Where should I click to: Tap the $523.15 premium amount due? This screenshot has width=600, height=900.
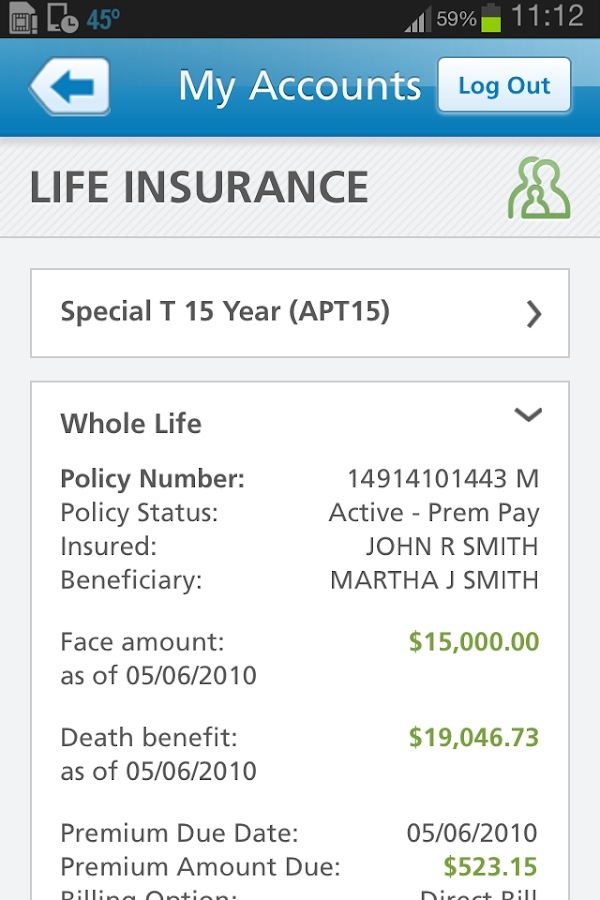click(x=490, y=867)
